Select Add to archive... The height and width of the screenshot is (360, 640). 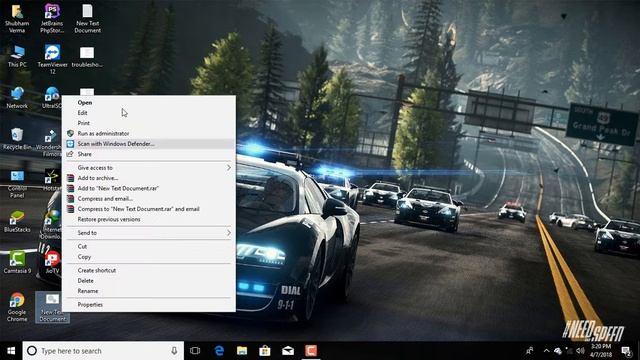(x=149, y=178)
